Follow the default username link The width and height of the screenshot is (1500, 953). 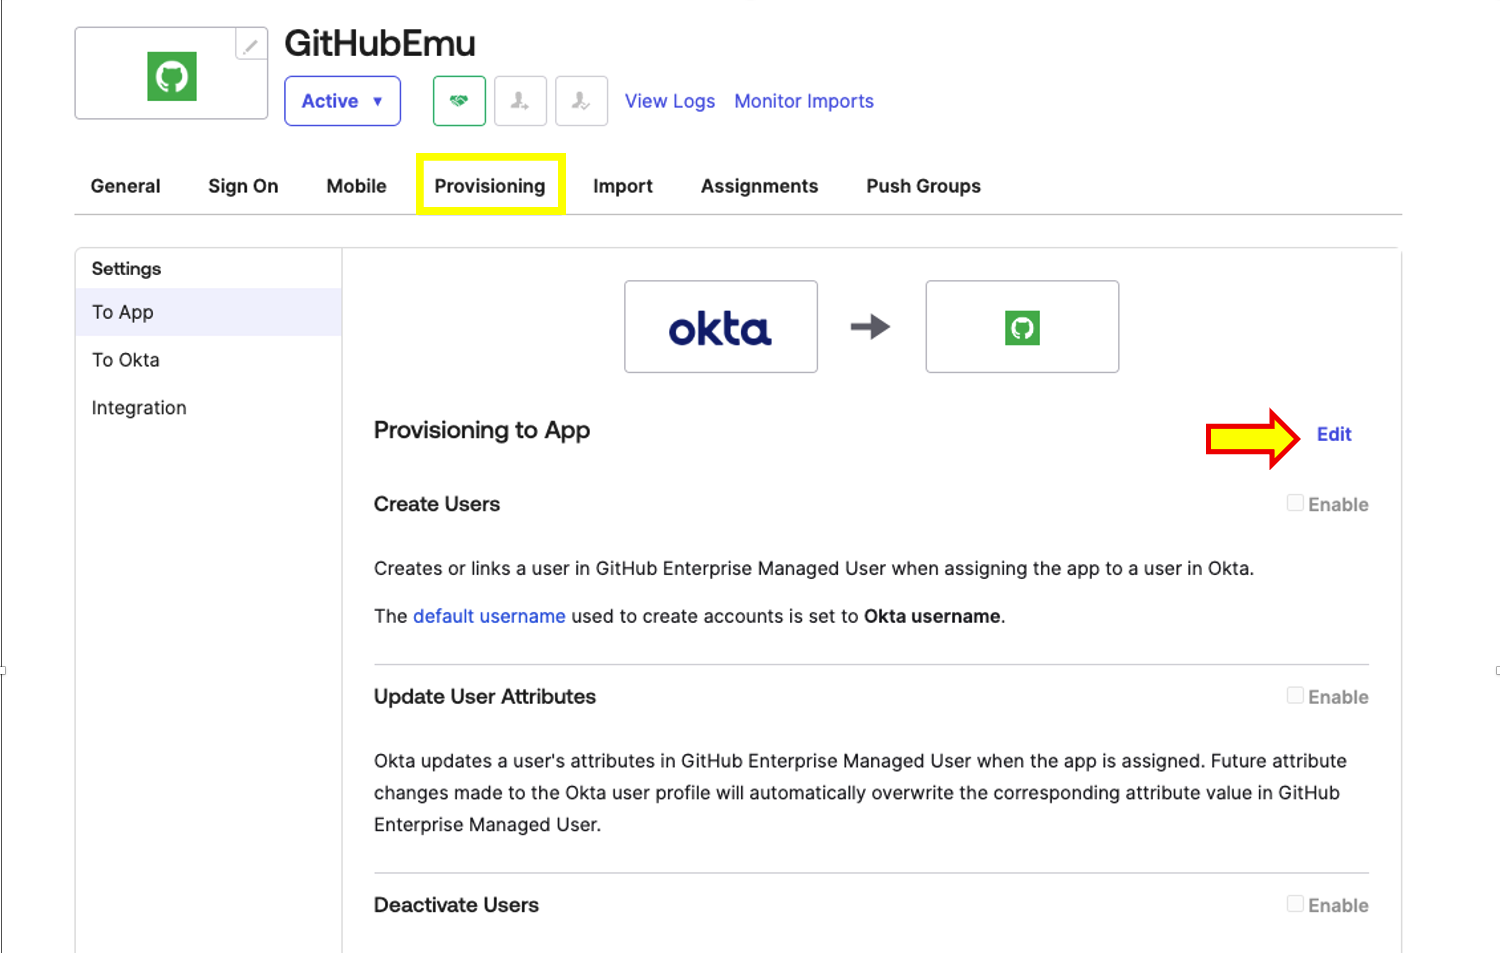click(x=489, y=616)
